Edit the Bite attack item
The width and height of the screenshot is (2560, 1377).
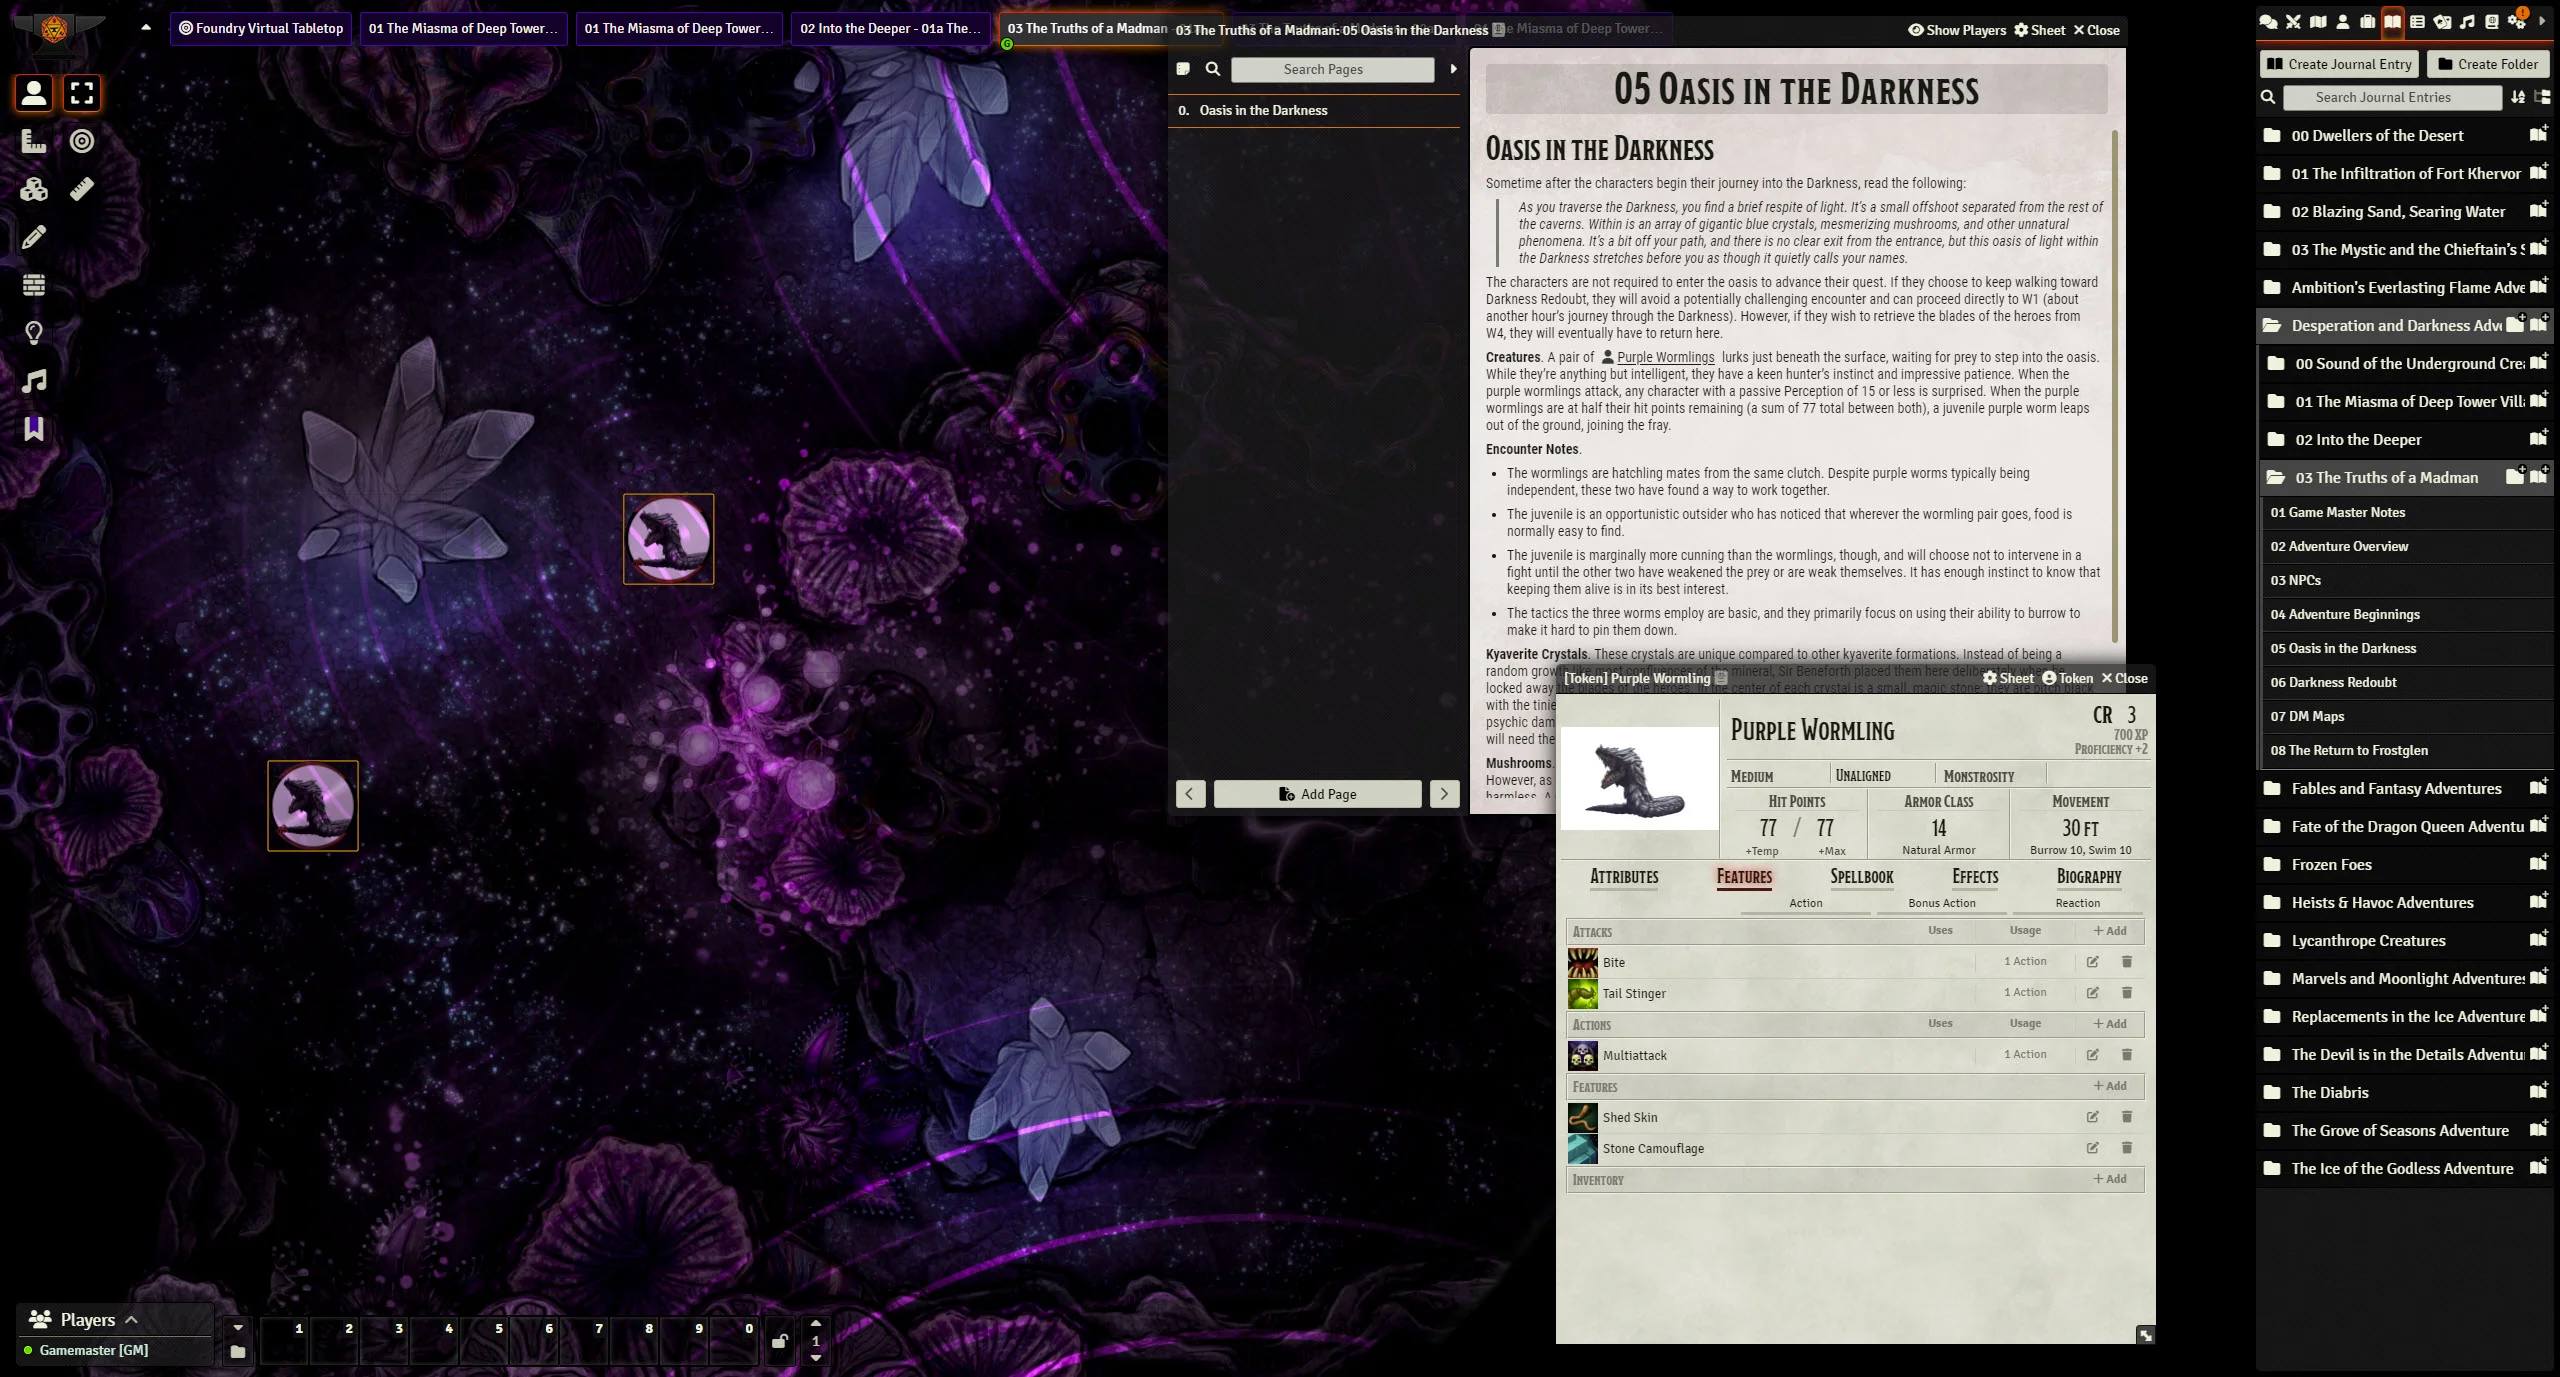pos(2092,962)
